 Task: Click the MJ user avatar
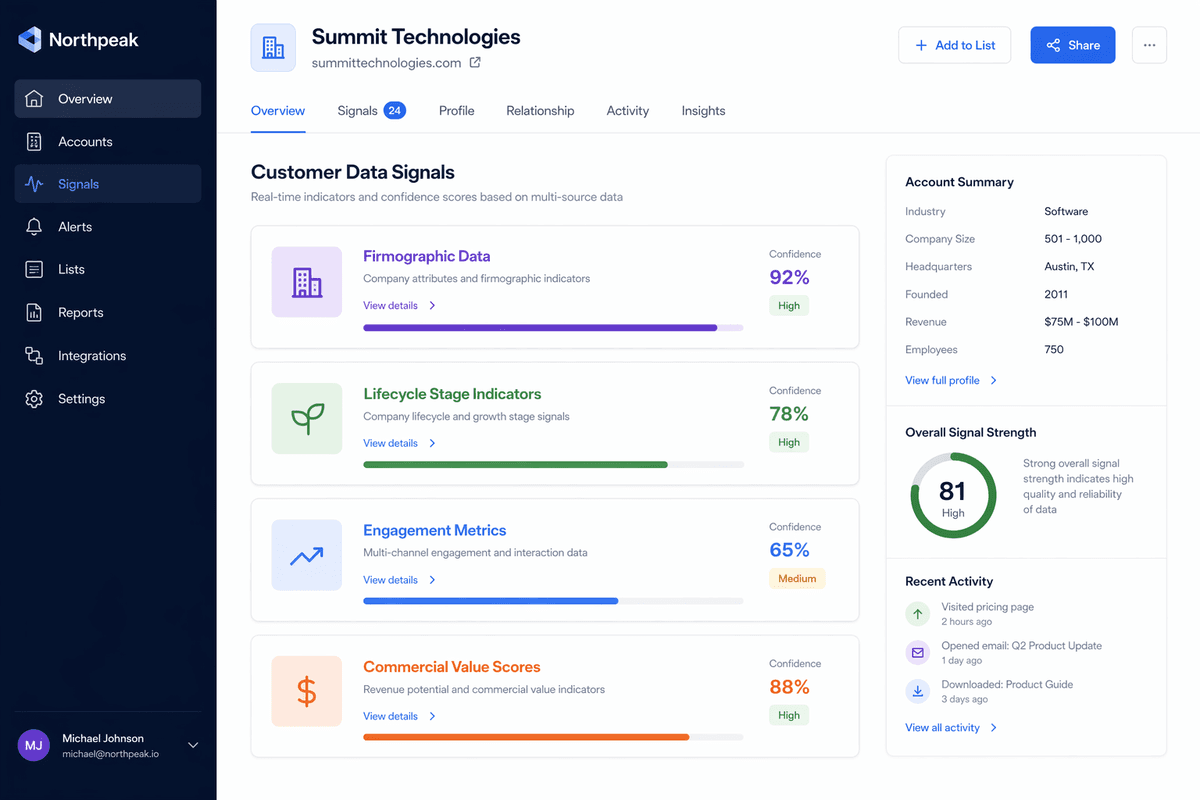(34, 745)
